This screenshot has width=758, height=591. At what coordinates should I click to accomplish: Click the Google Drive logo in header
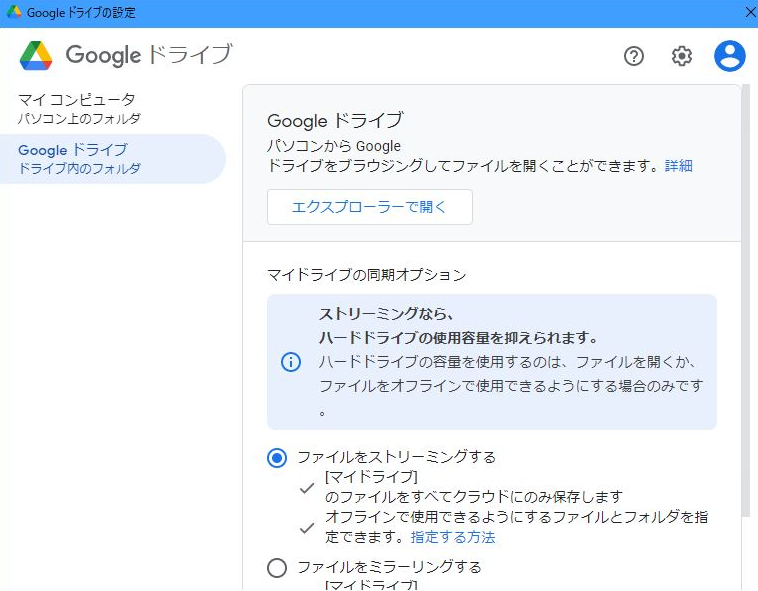36,55
